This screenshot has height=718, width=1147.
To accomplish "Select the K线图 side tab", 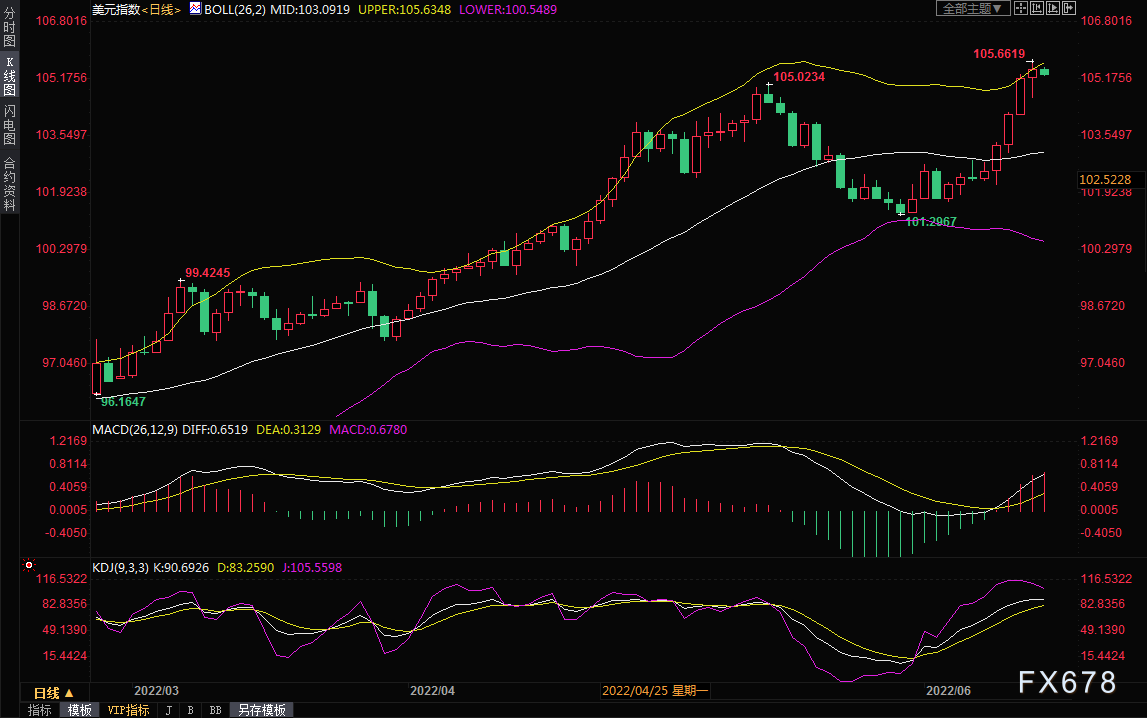I will pos(10,76).
